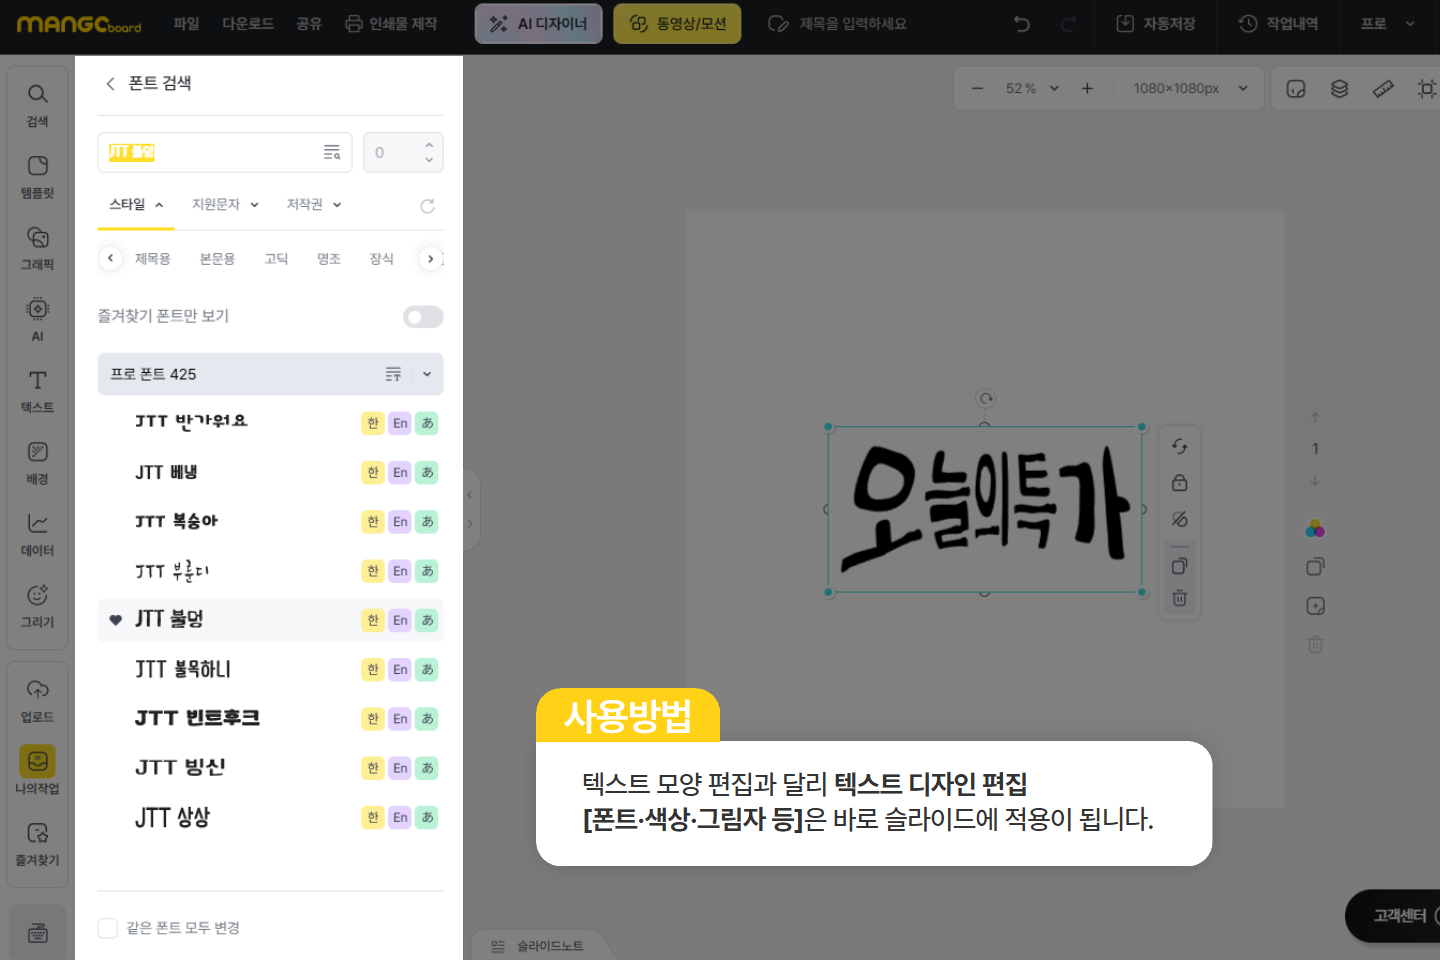The width and height of the screenshot is (1440, 960).
Task: Open the 그래픽 sidebar panel
Action: [37, 247]
